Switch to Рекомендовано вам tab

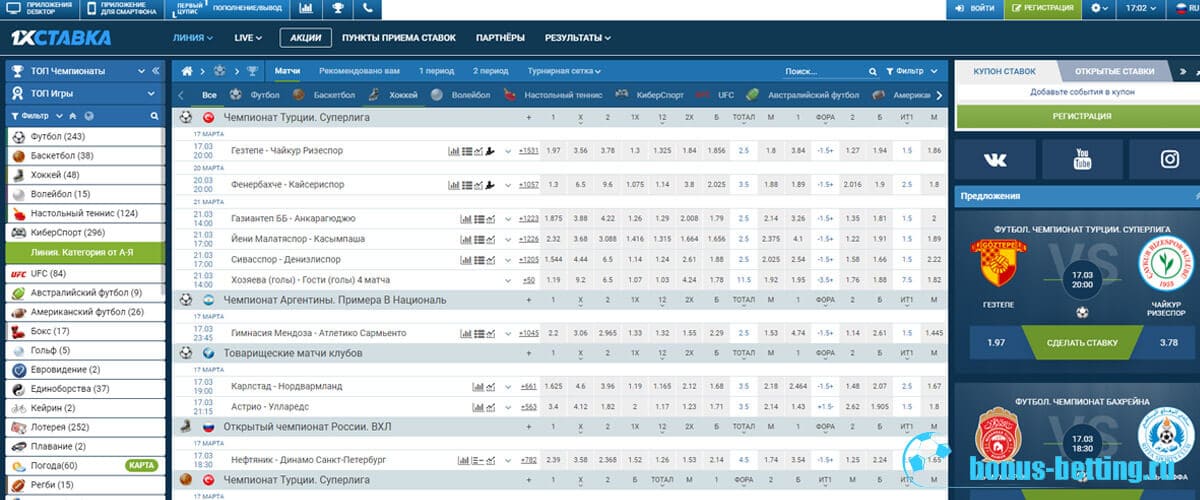pyautogui.click(x=359, y=72)
